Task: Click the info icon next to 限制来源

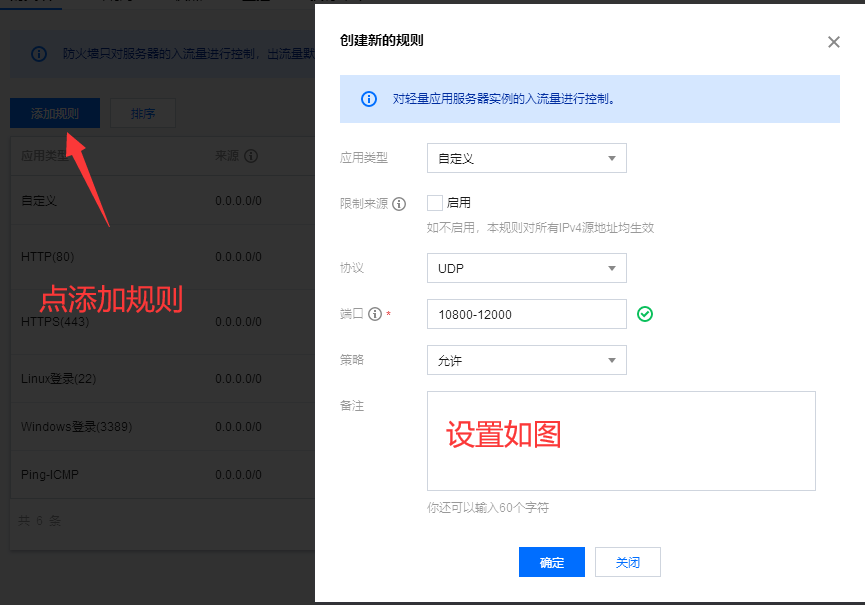Action: click(399, 204)
